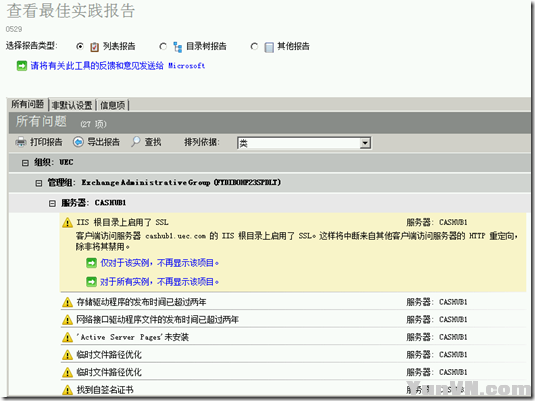The width and height of the screenshot is (535, 401).
Task: Open the feedback link to Microsoft
Action: click(x=118, y=66)
